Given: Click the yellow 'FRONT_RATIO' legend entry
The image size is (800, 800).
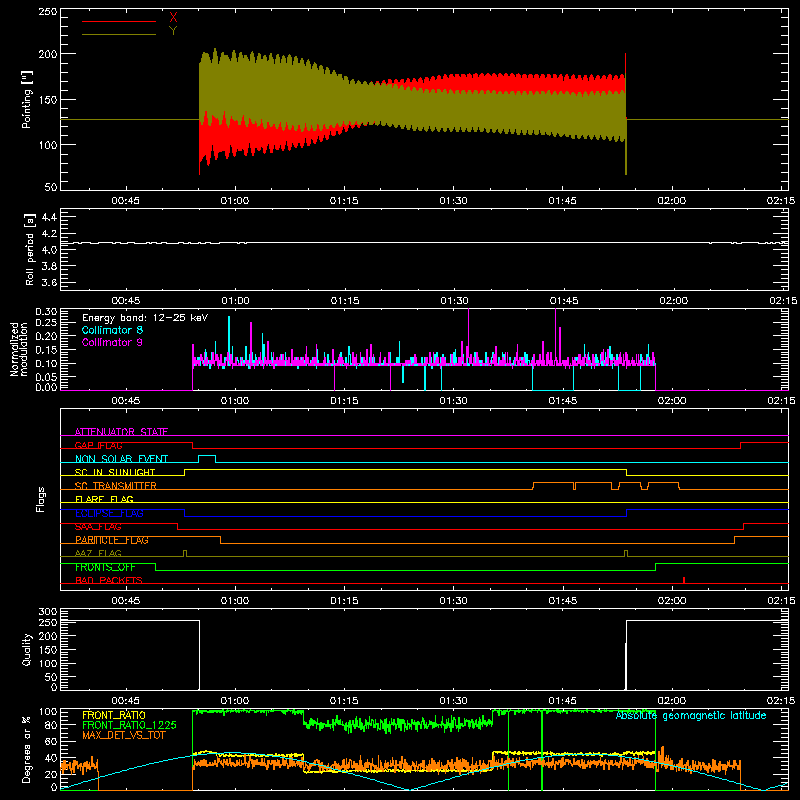Looking at the screenshot, I should (x=114, y=715).
